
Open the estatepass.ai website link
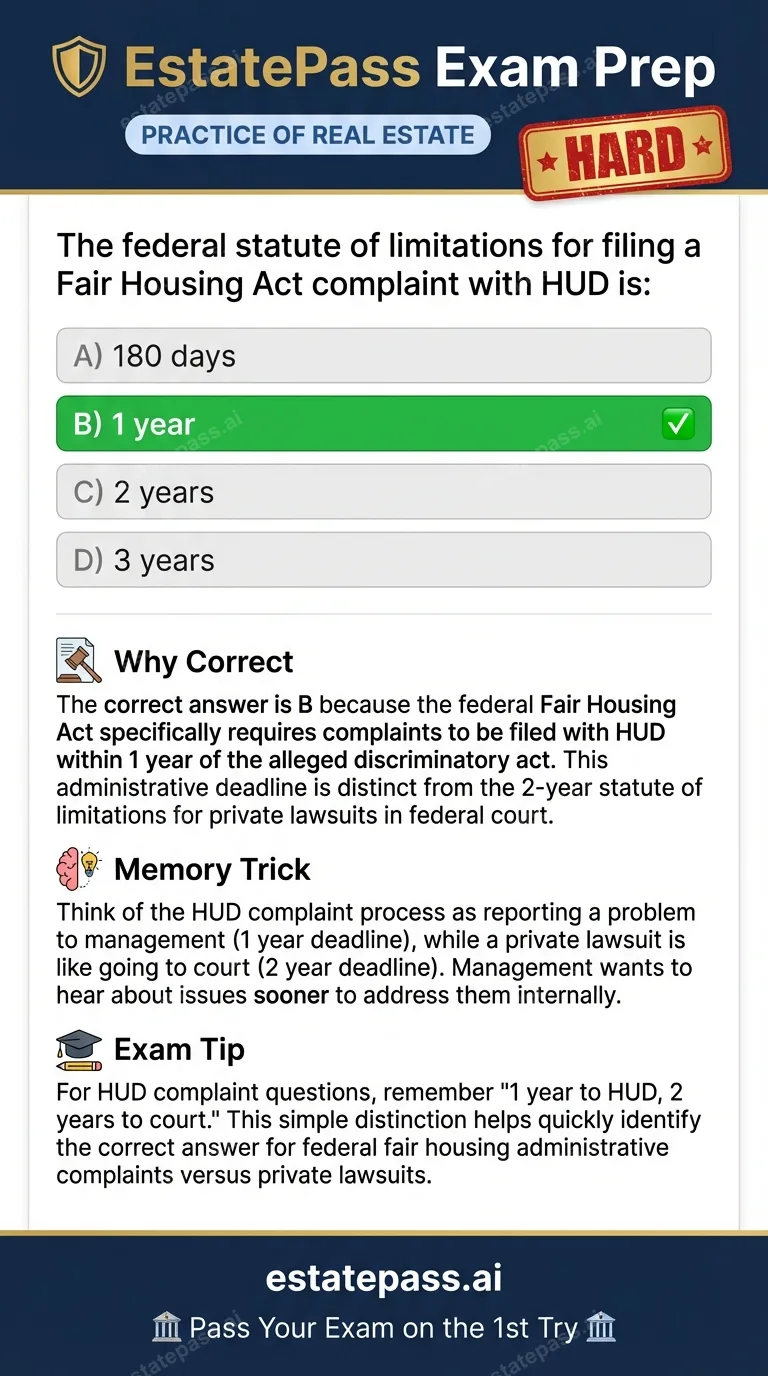(x=383, y=1277)
